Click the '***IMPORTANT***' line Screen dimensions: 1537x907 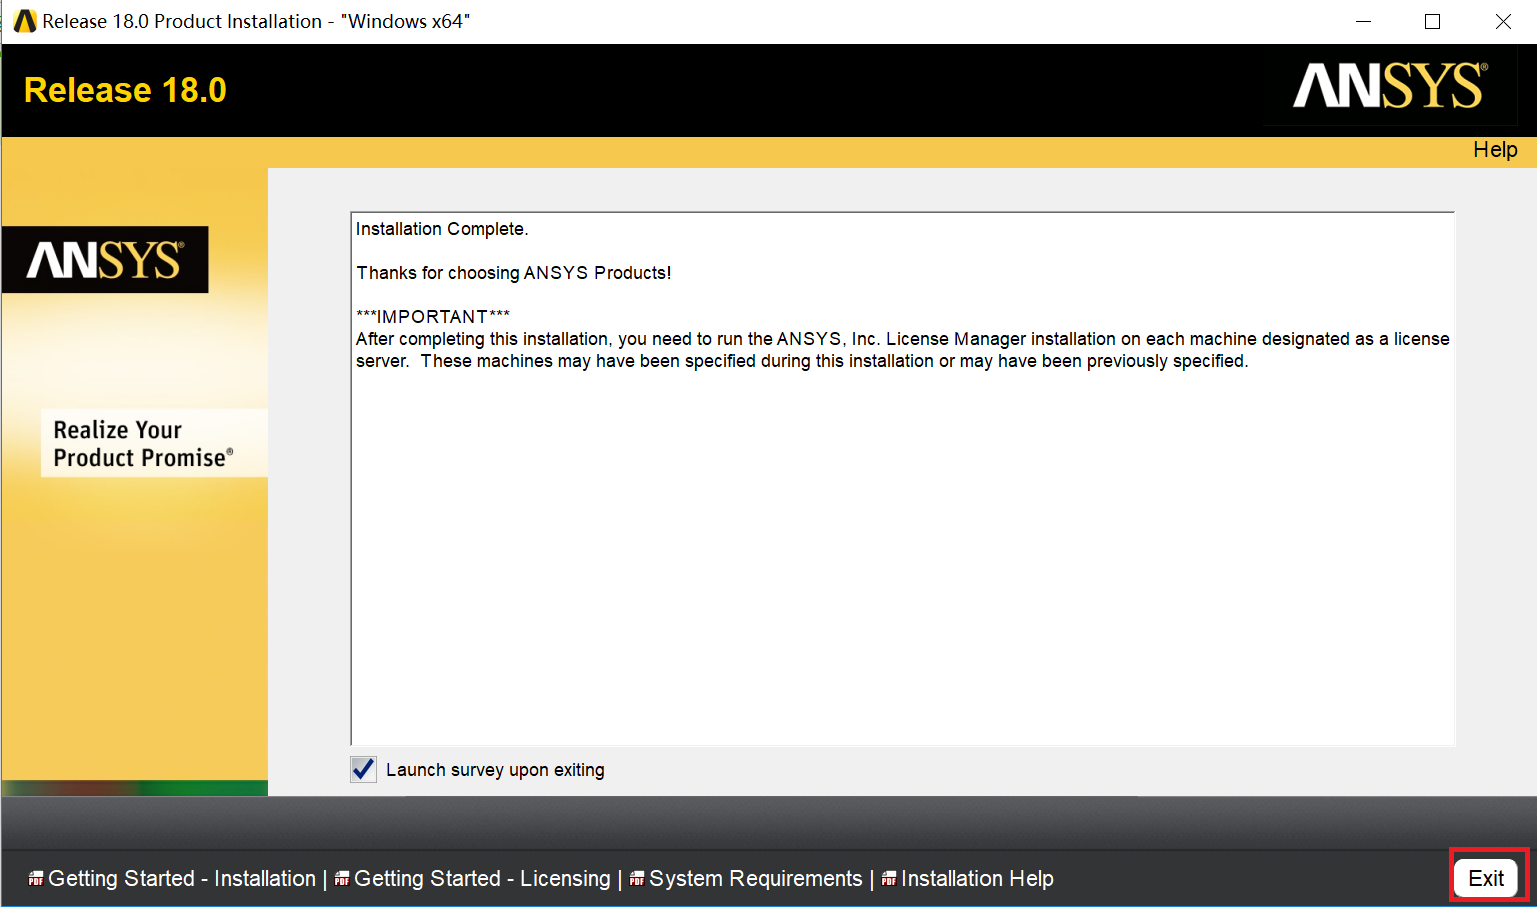[x=433, y=317]
